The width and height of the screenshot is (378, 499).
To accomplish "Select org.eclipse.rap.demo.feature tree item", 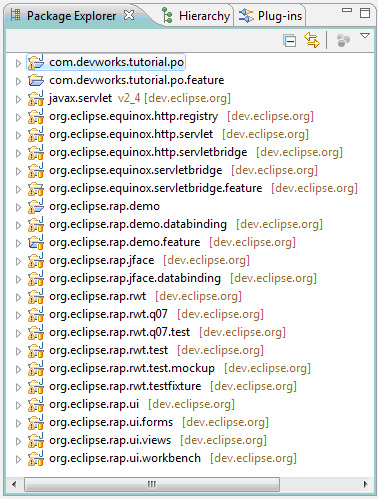I will point(172,242).
